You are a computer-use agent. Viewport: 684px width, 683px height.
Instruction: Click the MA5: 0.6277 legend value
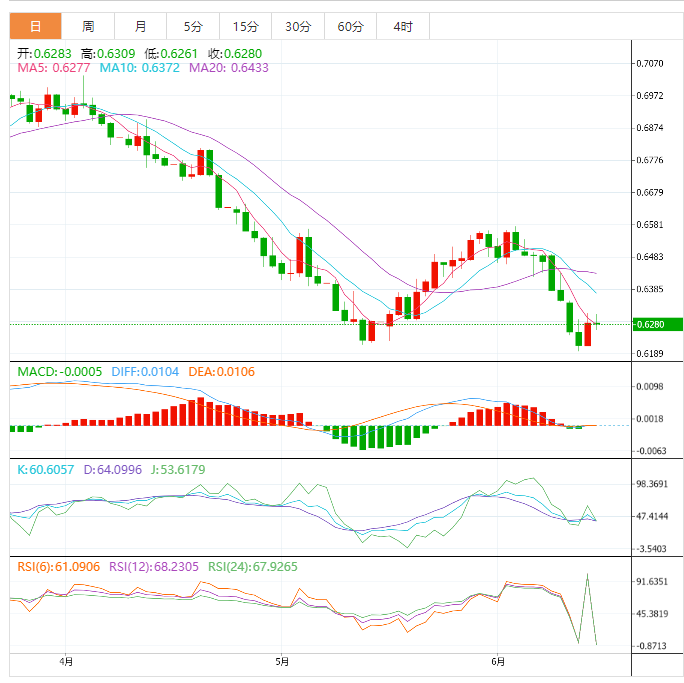pyautogui.click(x=54, y=68)
